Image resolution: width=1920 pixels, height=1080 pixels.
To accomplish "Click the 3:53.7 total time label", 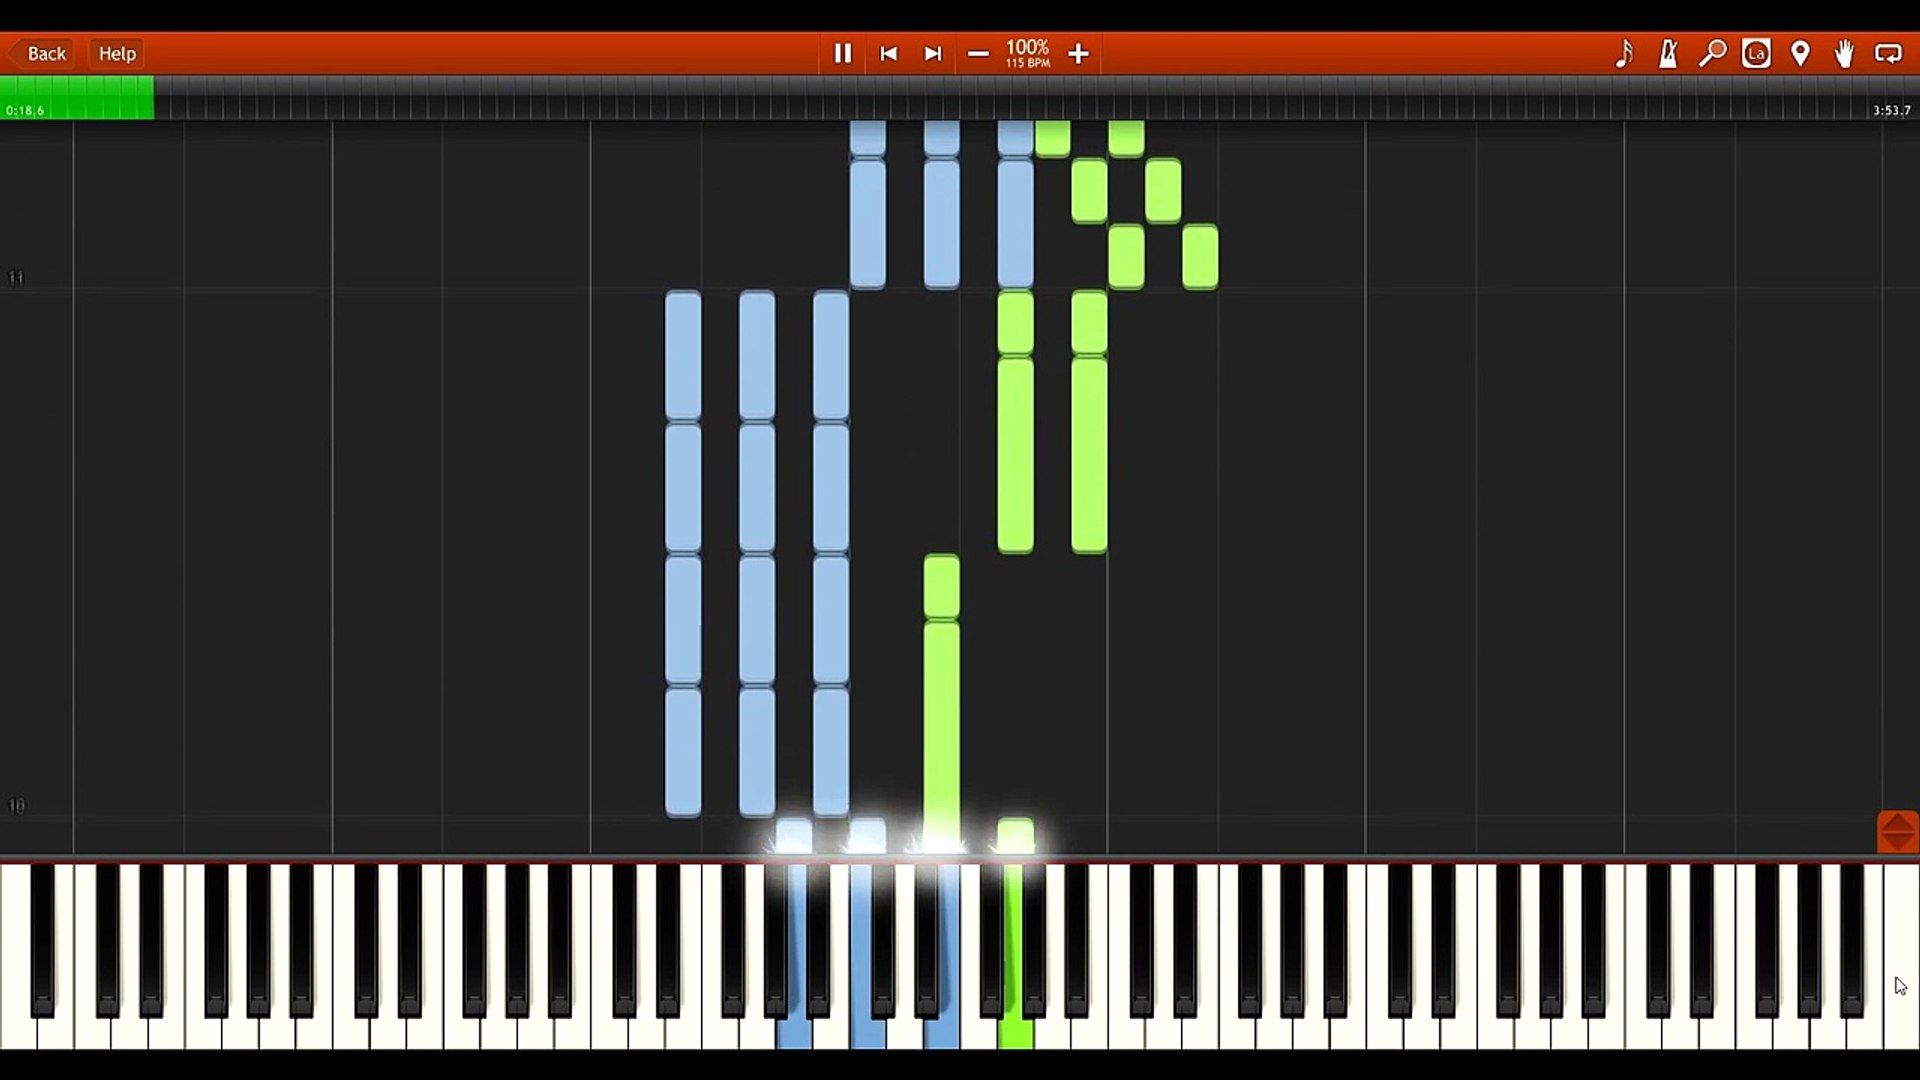I will pos(1891,110).
